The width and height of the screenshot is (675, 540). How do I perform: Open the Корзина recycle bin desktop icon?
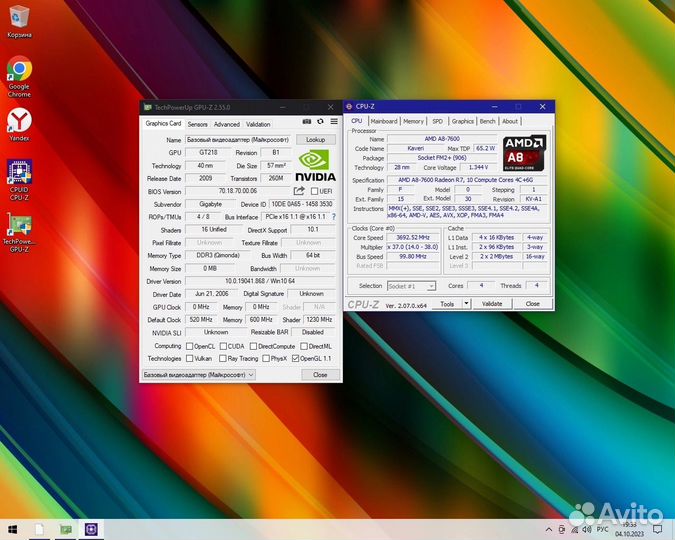pos(19,22)
